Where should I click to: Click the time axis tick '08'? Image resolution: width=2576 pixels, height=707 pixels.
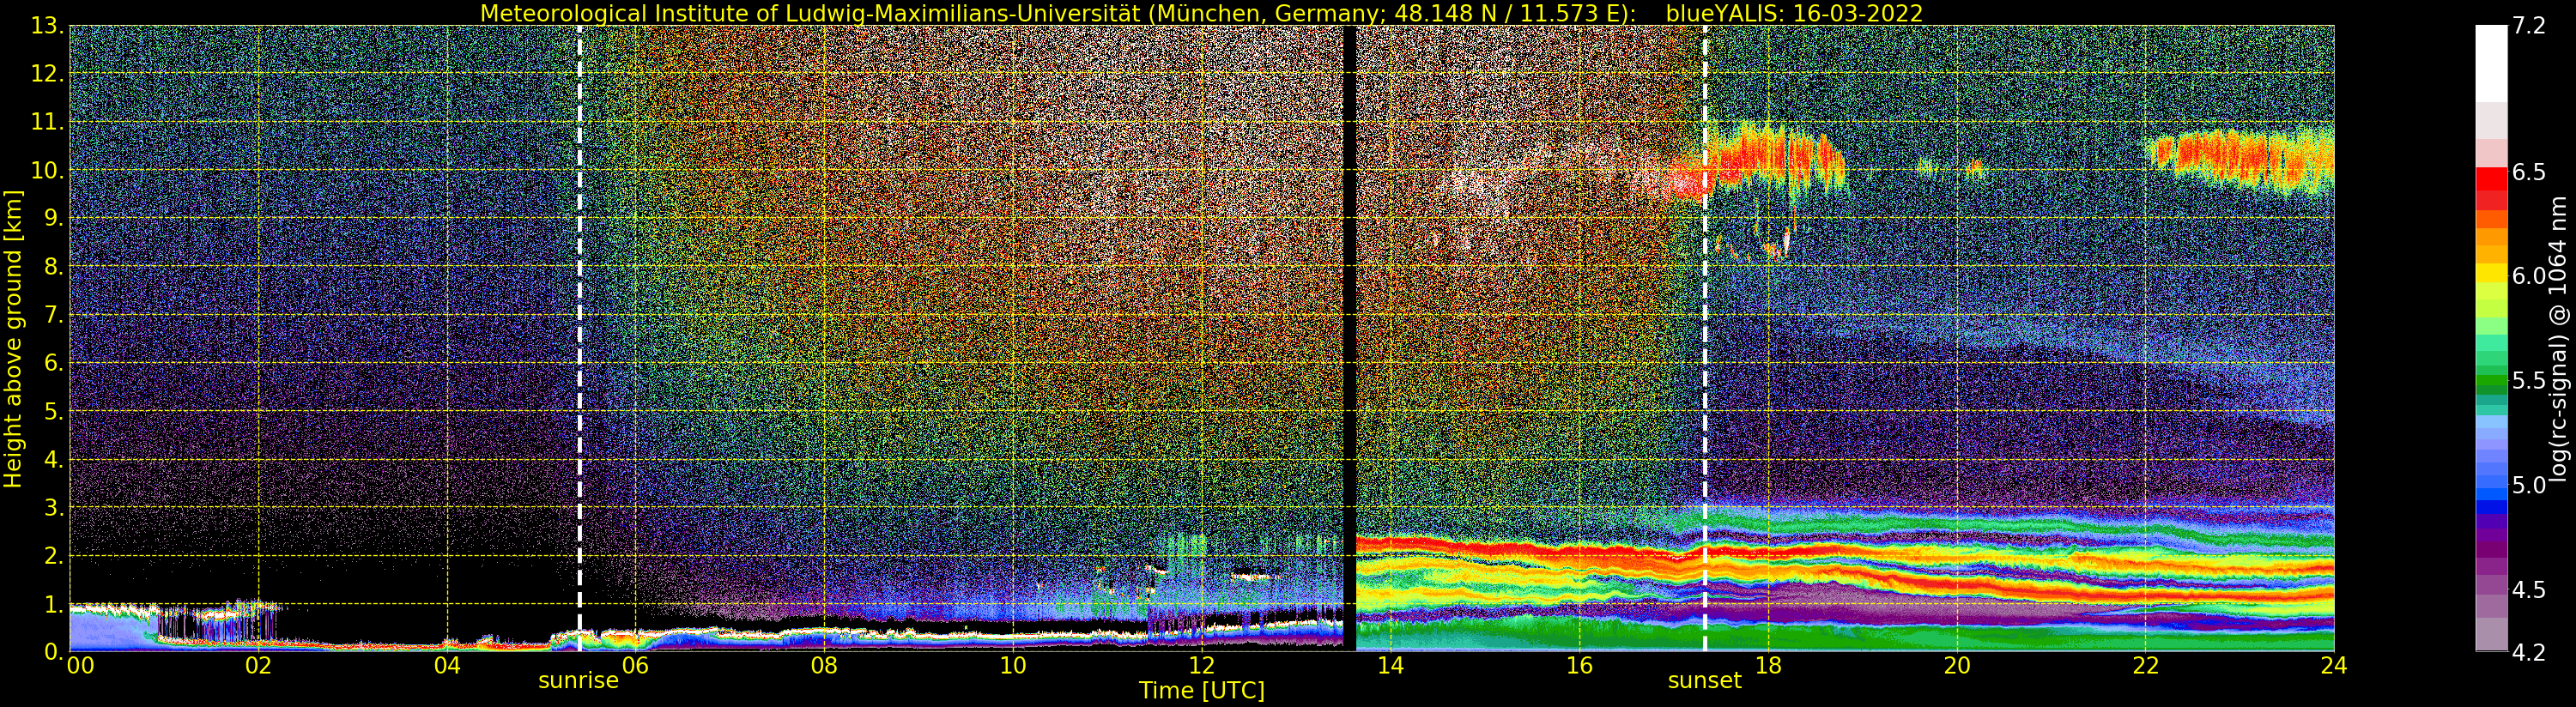tap(824, 666)
